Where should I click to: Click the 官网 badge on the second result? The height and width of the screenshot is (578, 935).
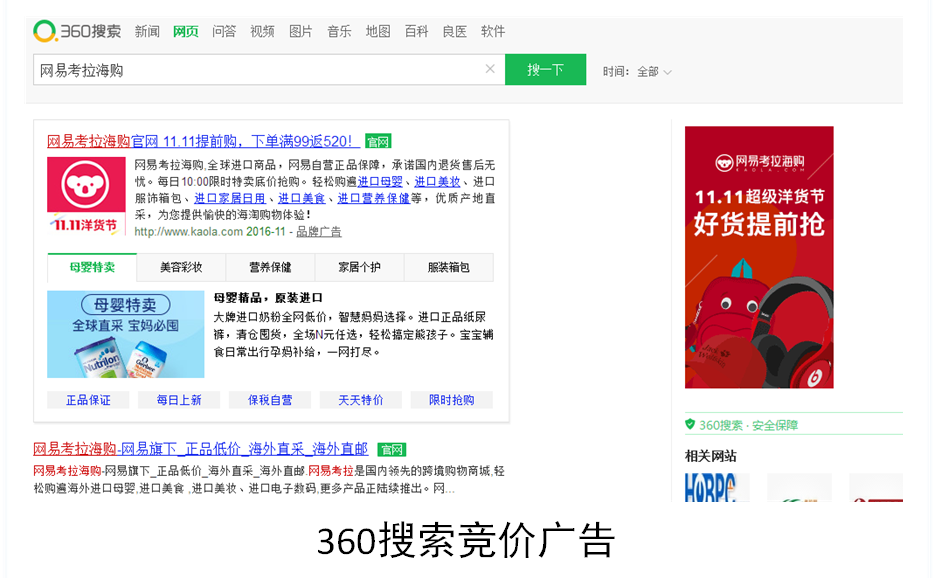click(391, 449)
